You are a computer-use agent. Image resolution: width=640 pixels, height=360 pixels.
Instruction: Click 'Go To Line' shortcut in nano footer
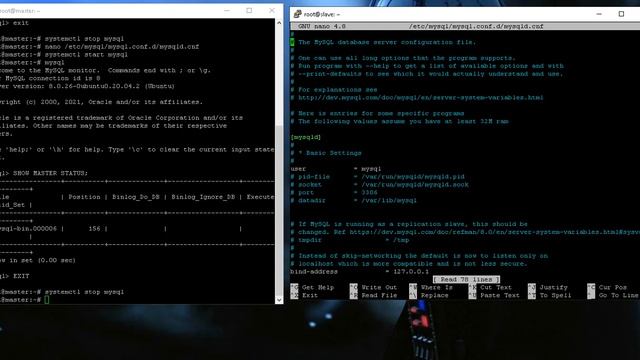click(x=613, y=295)
